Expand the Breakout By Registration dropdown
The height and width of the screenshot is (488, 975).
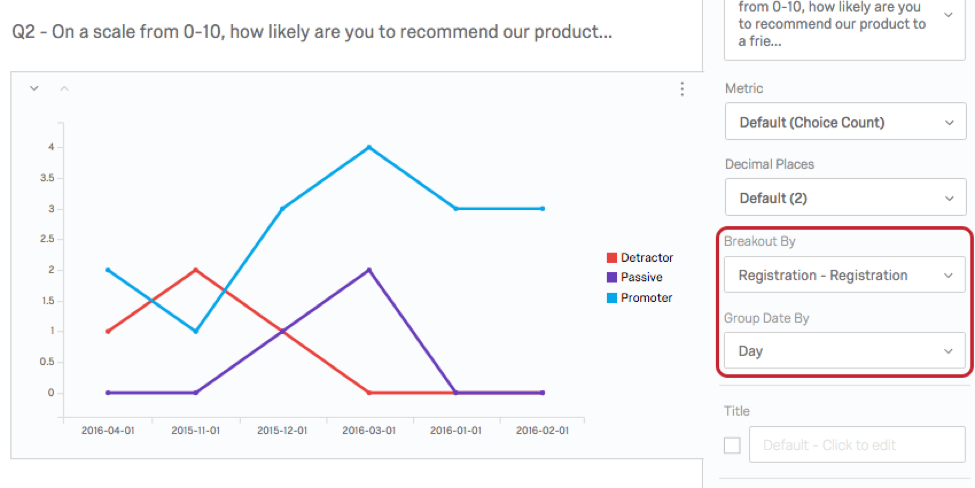coord(845,275)
